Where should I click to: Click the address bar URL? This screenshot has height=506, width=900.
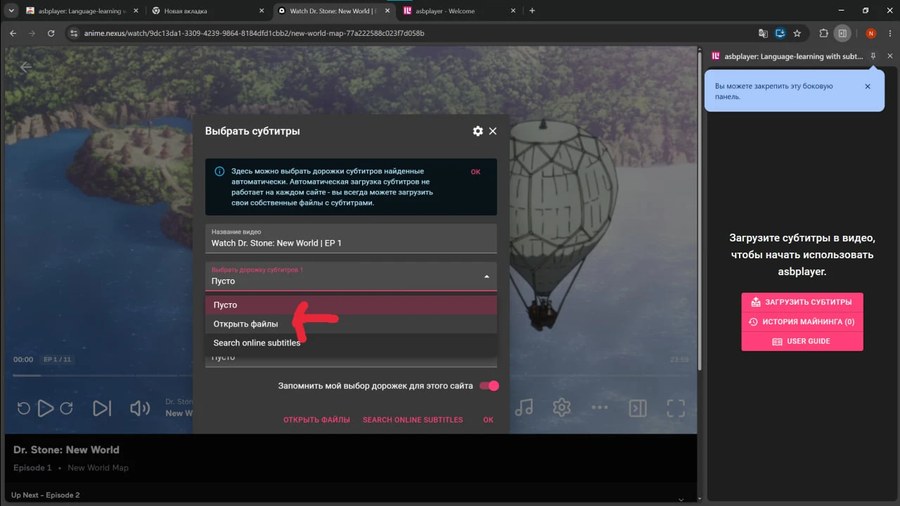[x=254, y=33]
